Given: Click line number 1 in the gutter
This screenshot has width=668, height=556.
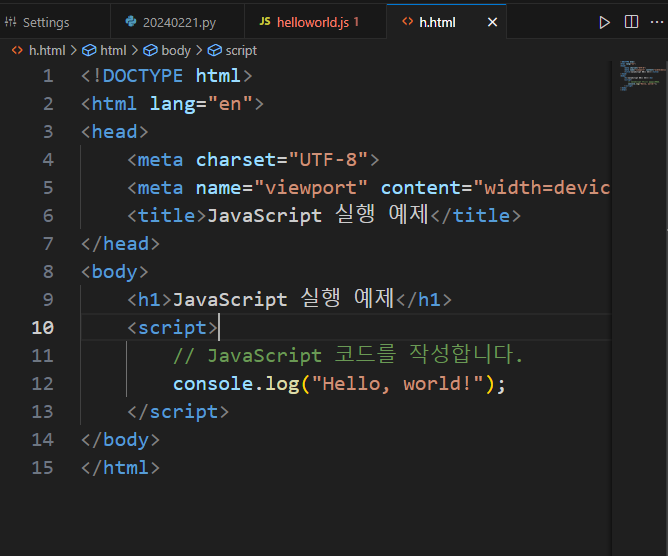Looking at the screenshot, I should (48, 76).
